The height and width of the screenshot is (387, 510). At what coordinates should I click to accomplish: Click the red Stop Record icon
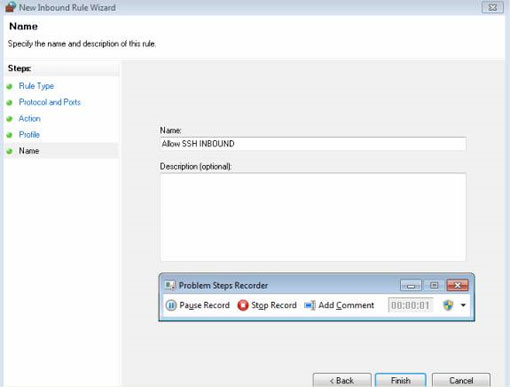(x=243, y=305)
